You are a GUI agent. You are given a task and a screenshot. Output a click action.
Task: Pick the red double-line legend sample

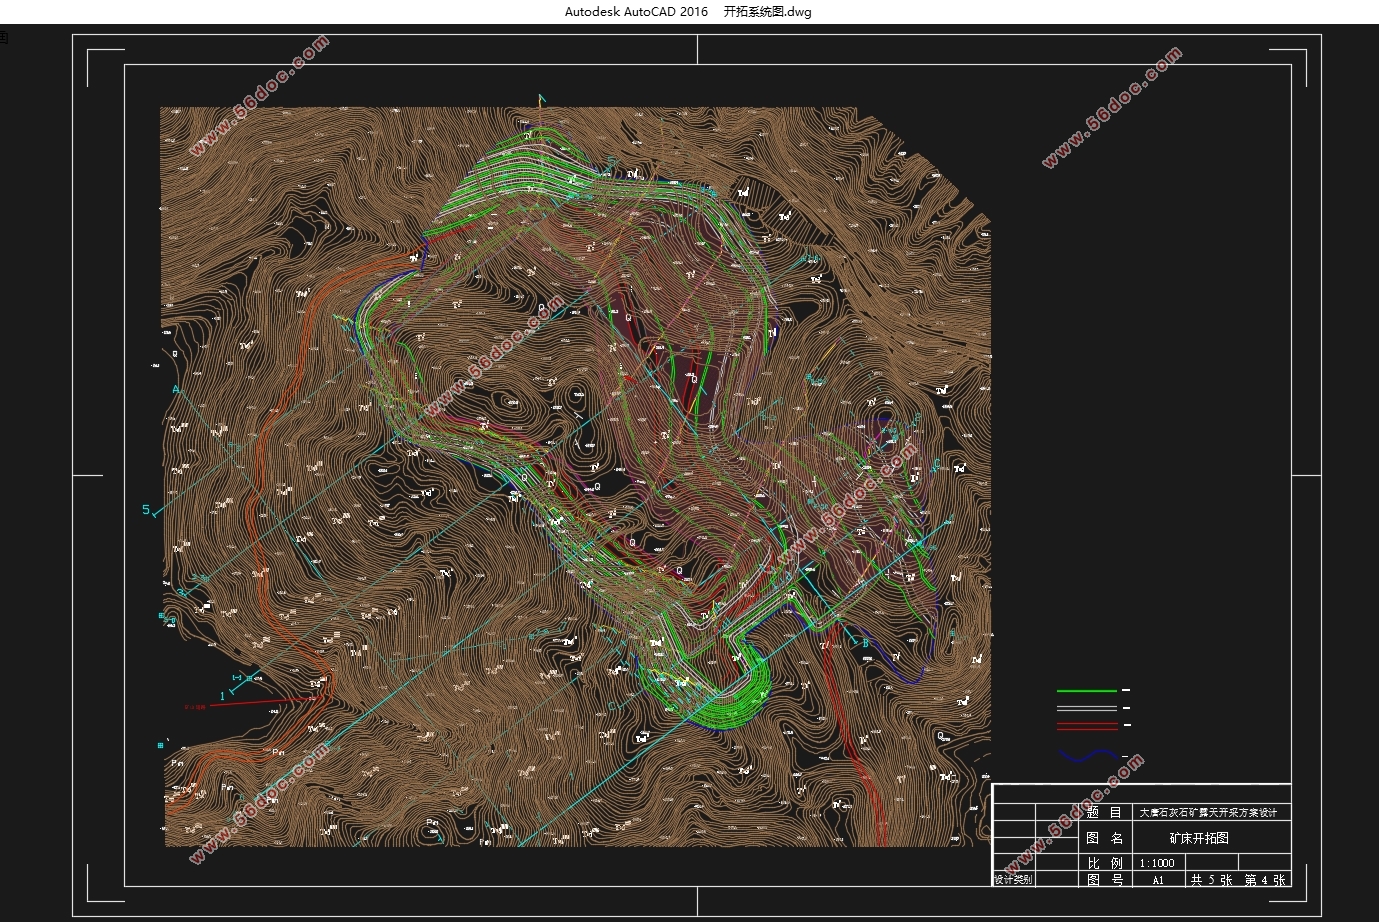pos(1087,725)
